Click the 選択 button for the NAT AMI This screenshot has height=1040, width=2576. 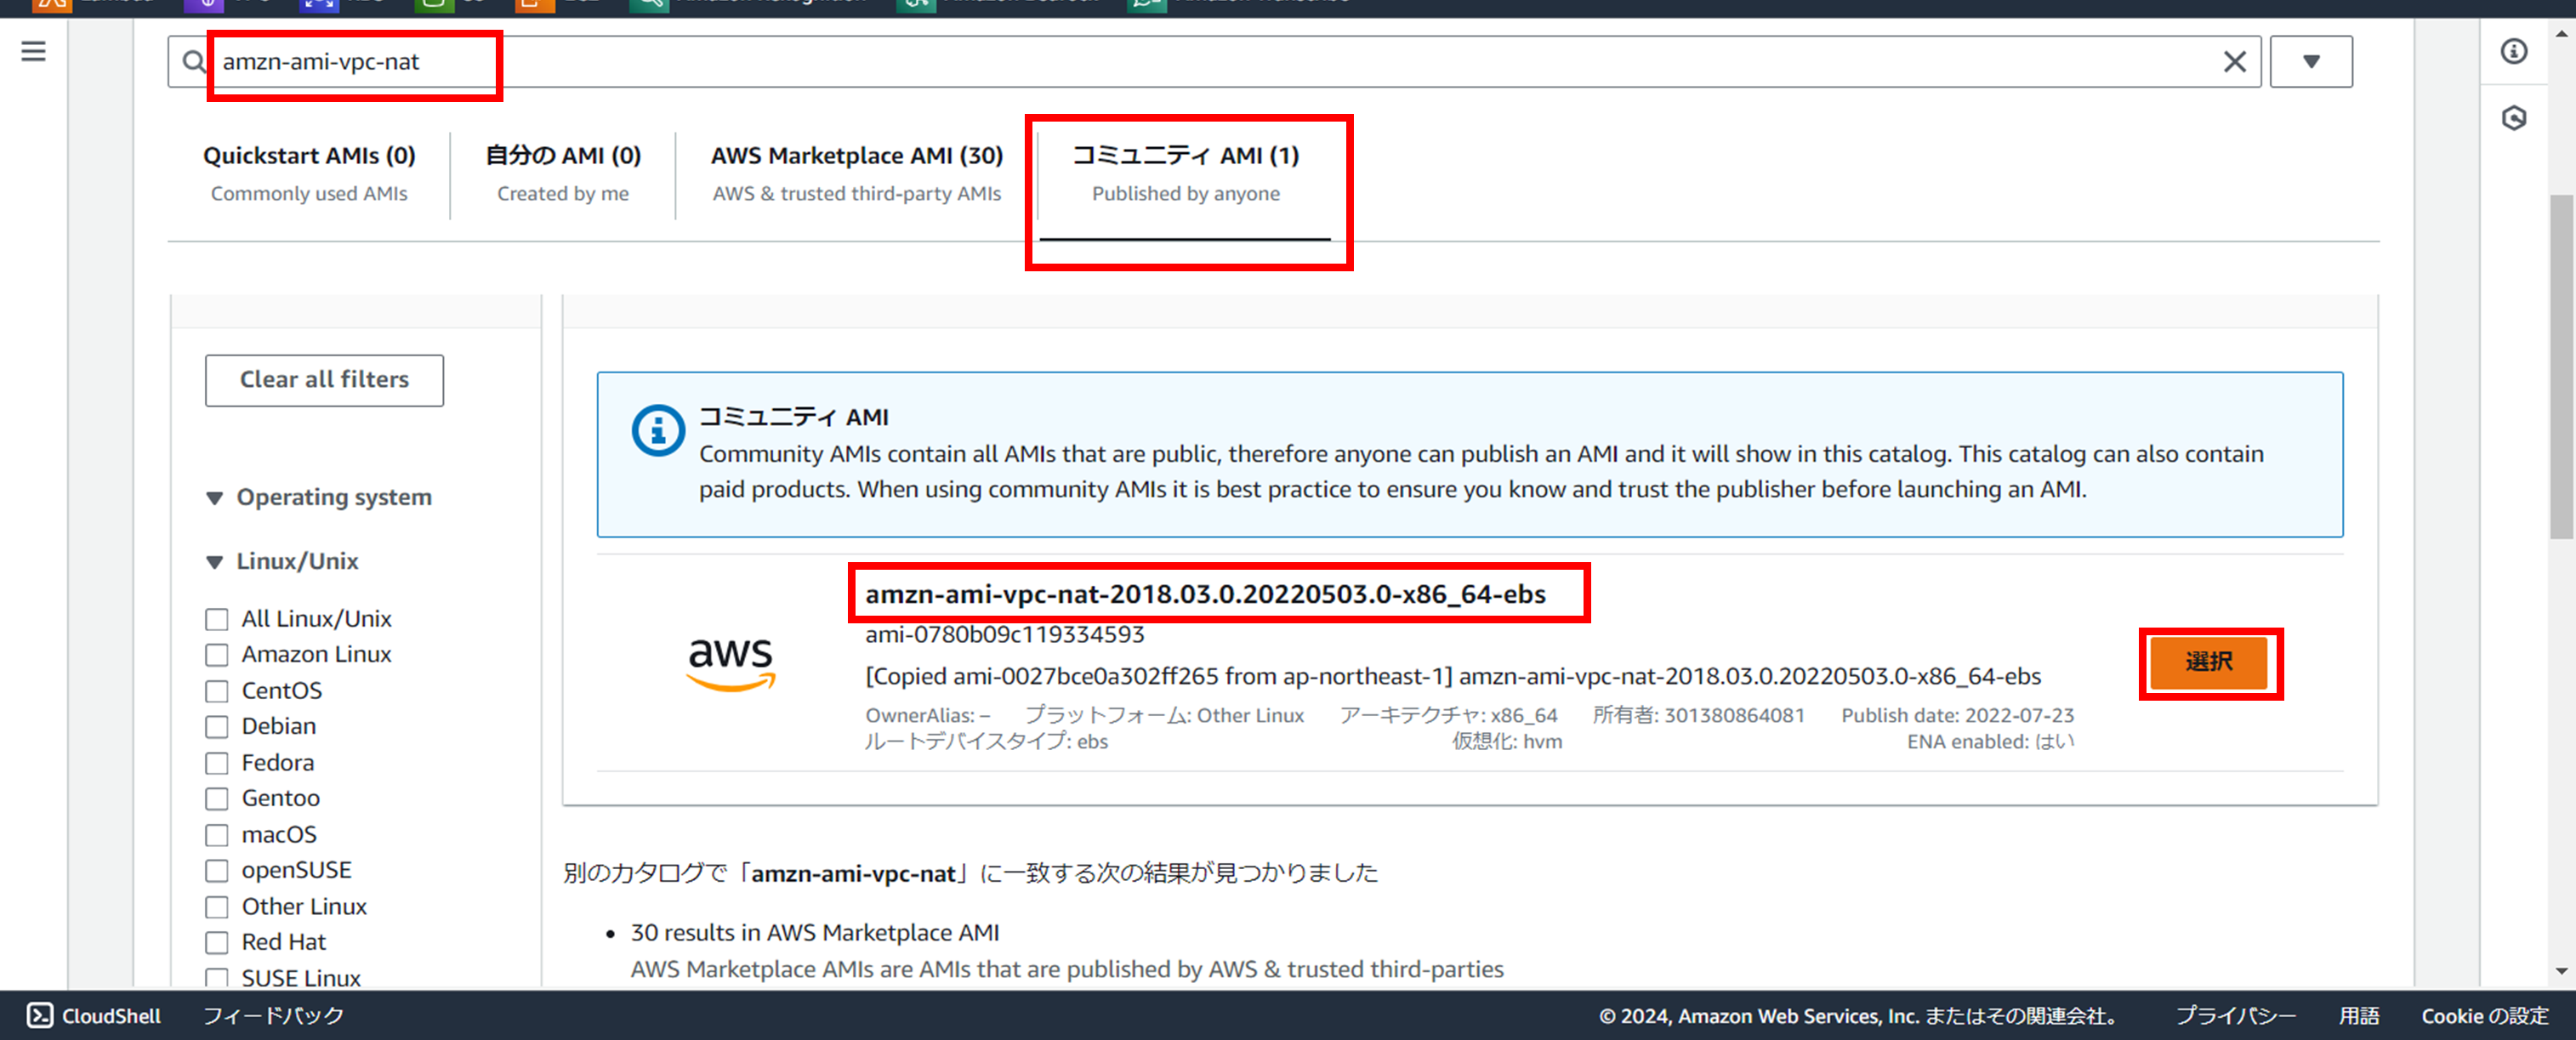click(2210, 662)
